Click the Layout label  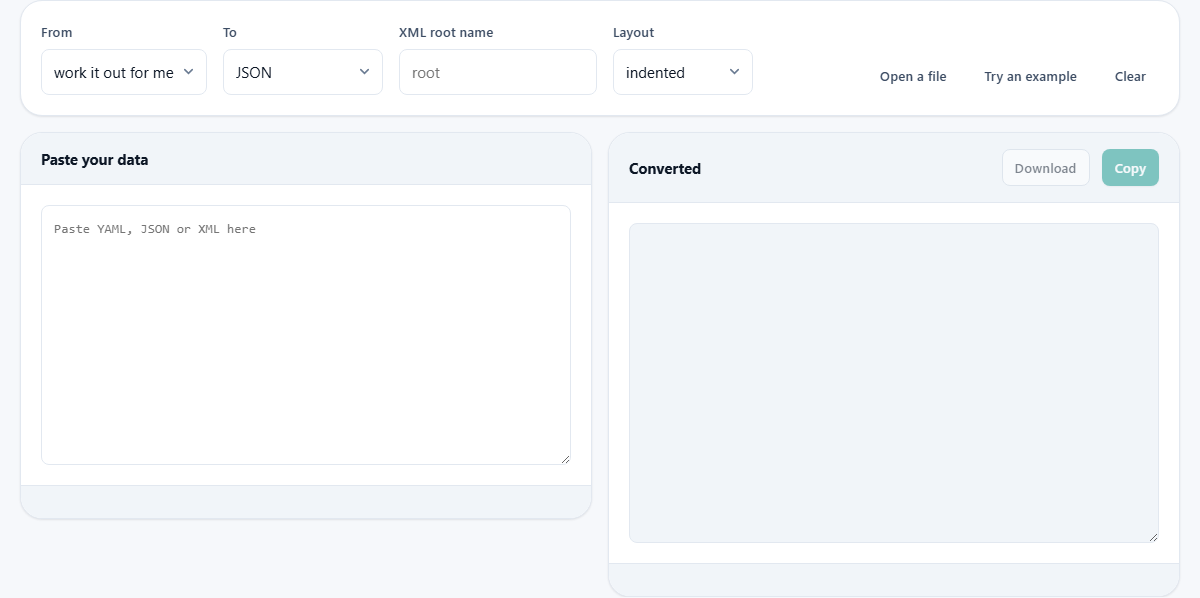(634, 32)
